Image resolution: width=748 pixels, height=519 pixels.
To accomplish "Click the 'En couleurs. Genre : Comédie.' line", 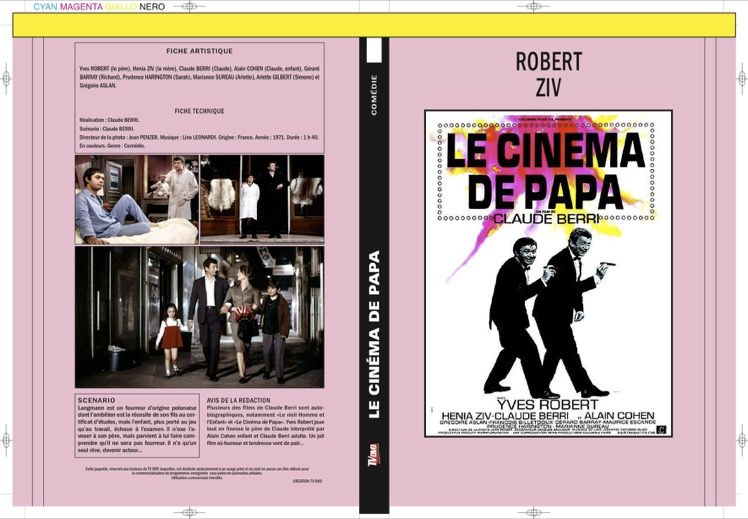I will tap(112, 145).
